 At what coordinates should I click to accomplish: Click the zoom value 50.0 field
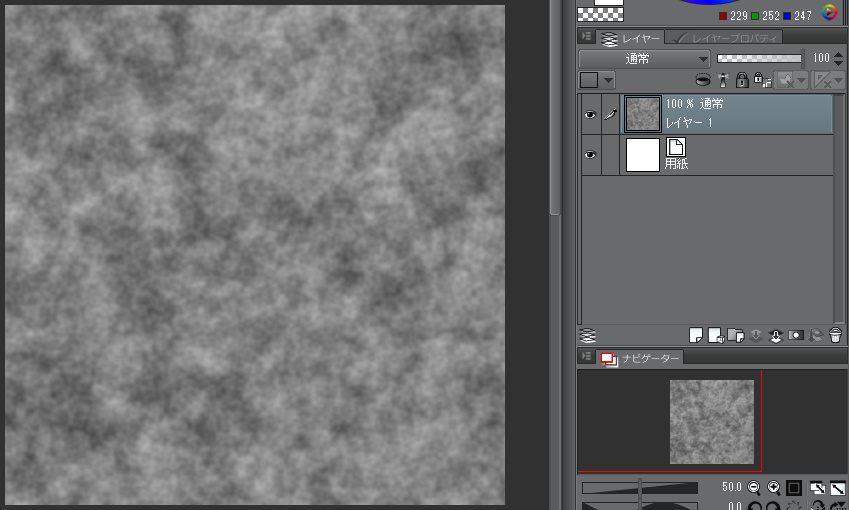click(x=731, y=487)
